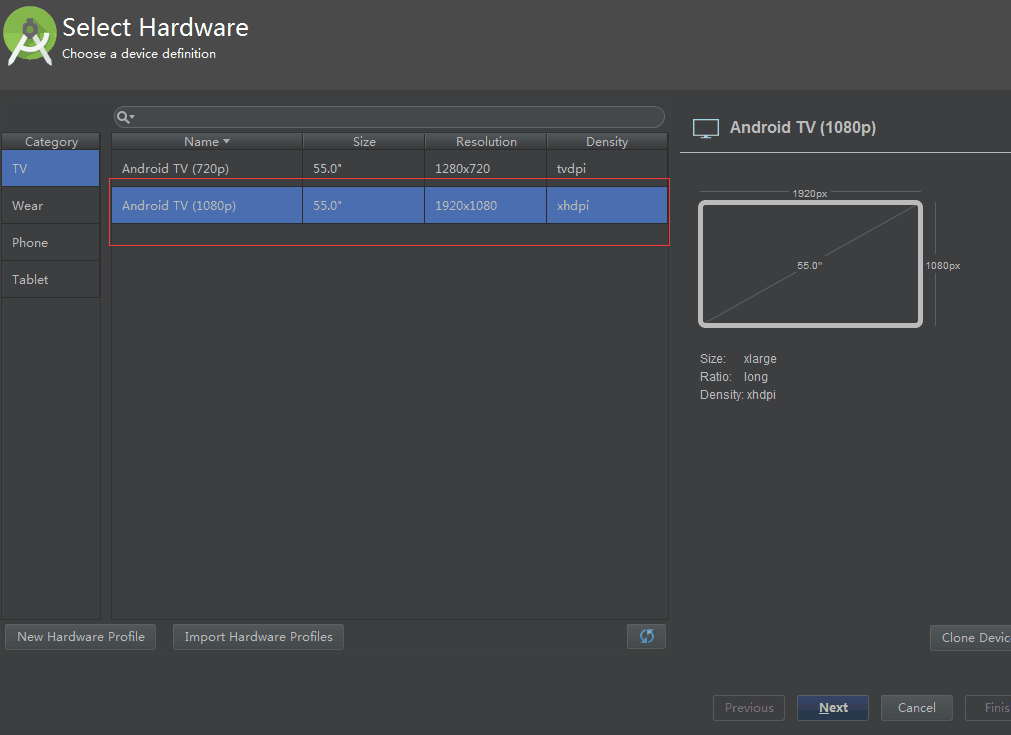1011x735 pixels.
Task: Click the TV monitor icon in preview header
Action: pyautogui.click(x=706, y=128)
